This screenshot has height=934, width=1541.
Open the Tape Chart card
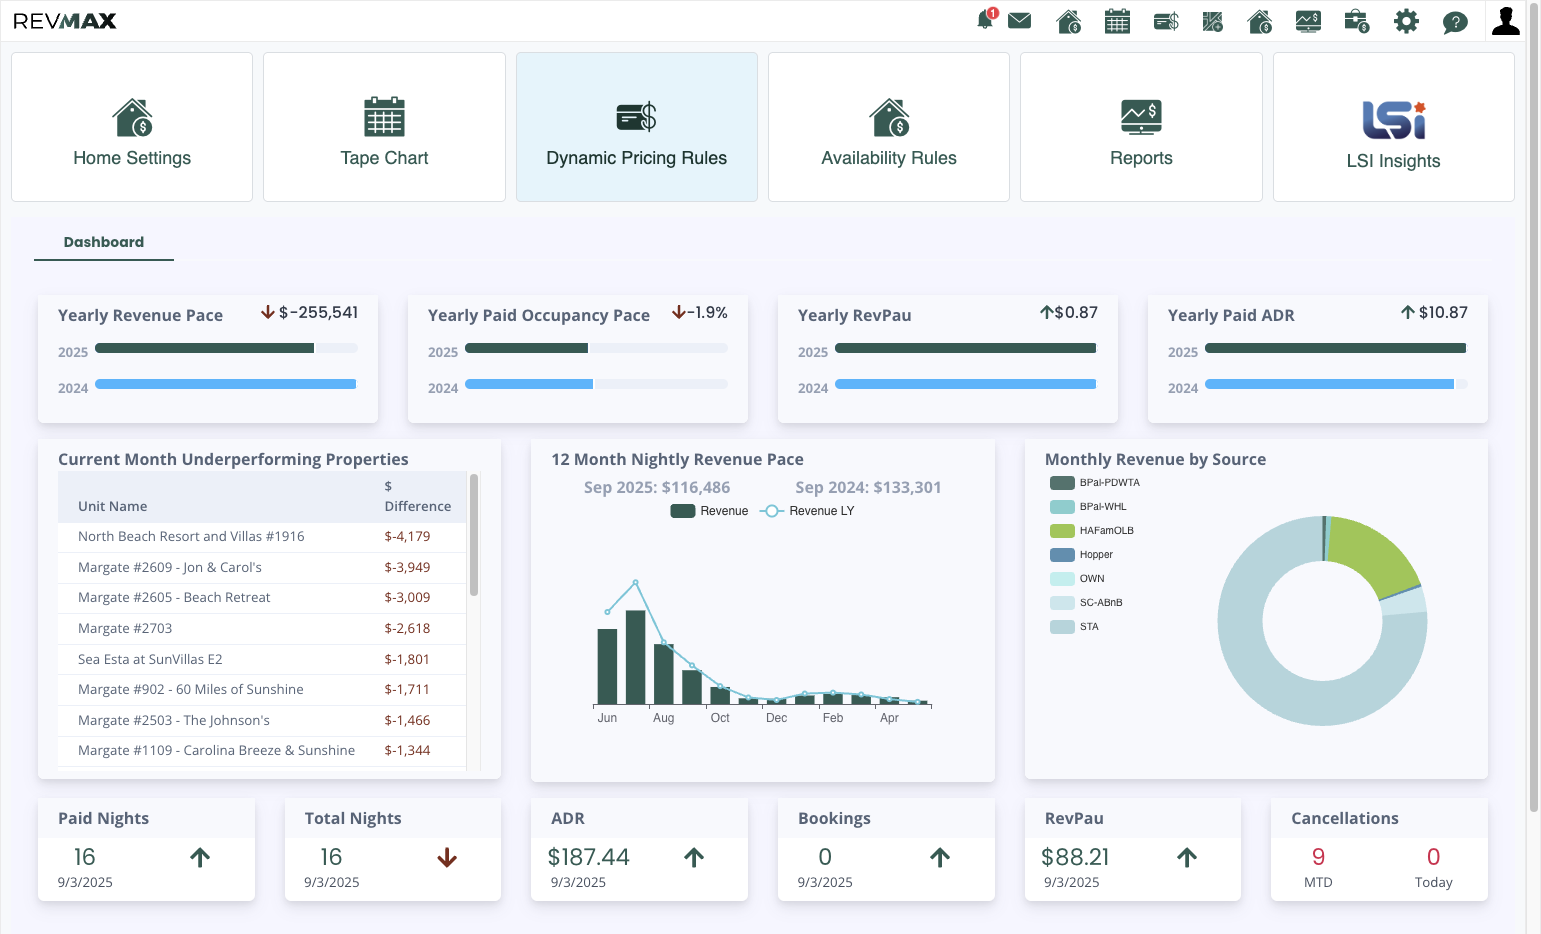point(384,127)
